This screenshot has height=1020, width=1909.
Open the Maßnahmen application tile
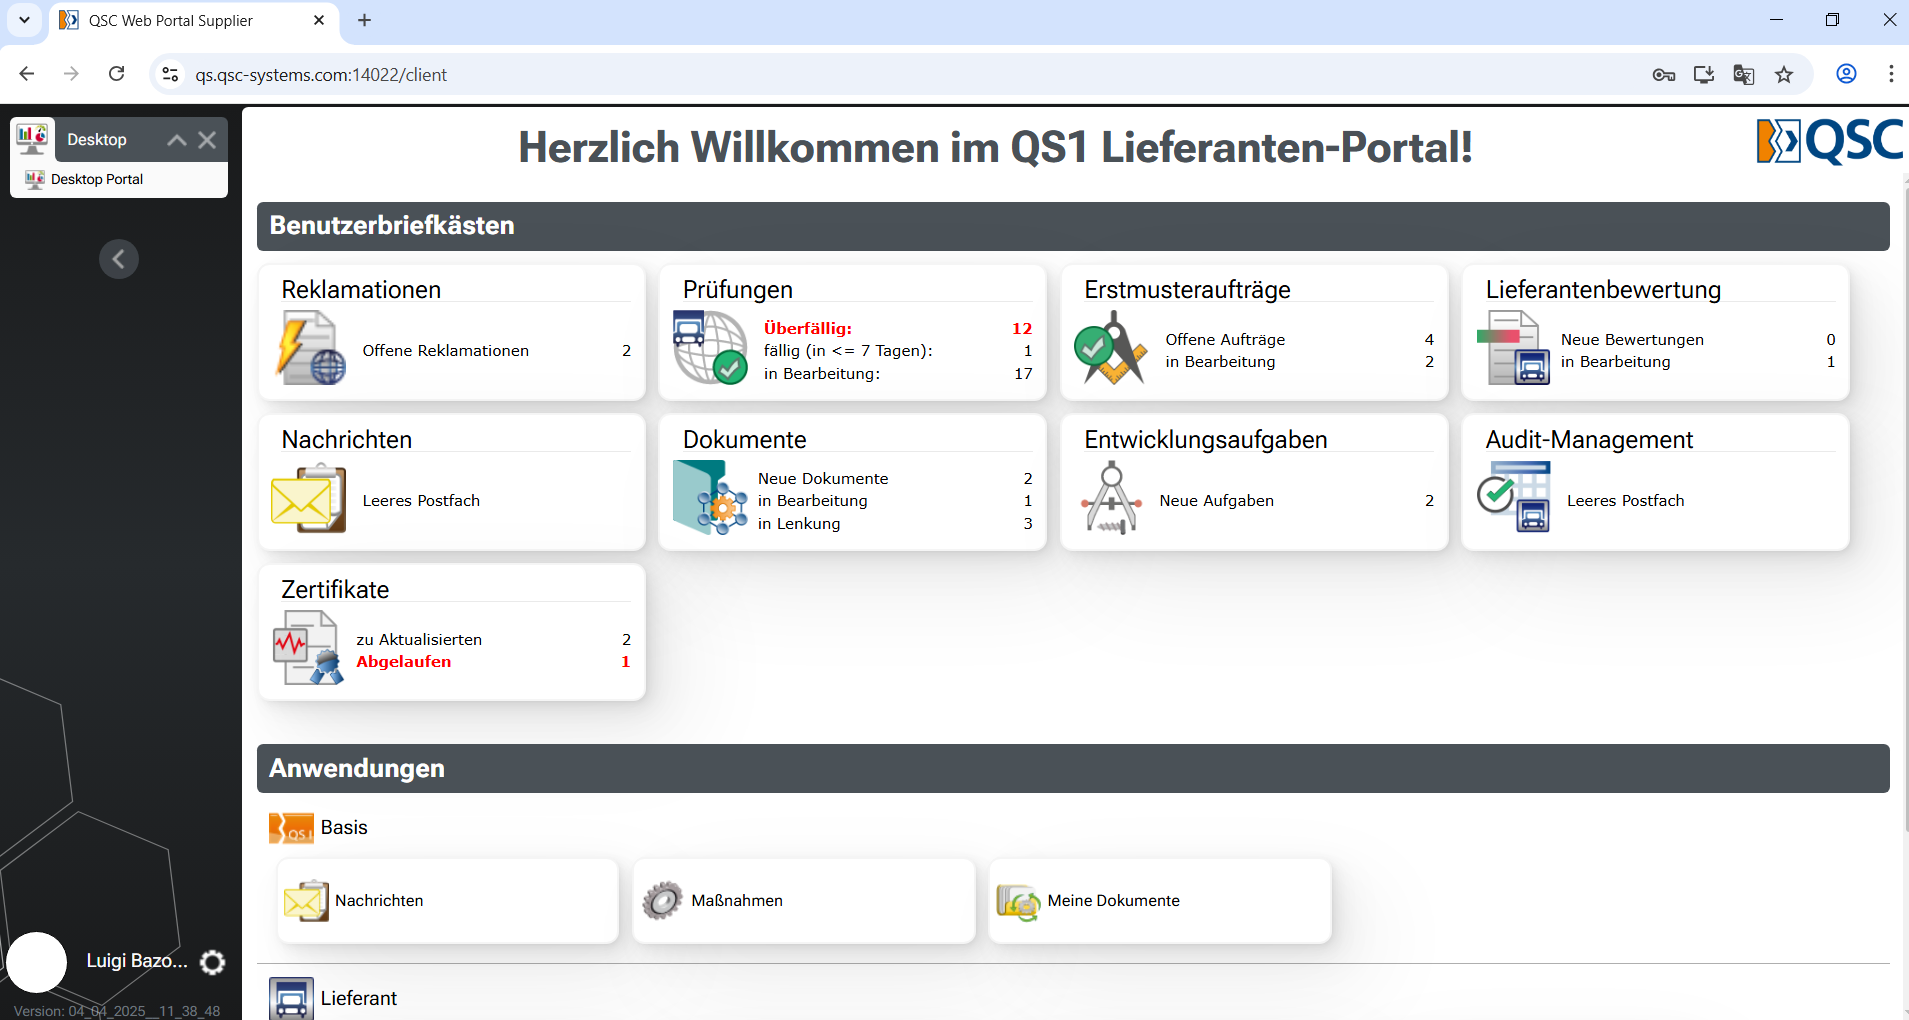804,901
